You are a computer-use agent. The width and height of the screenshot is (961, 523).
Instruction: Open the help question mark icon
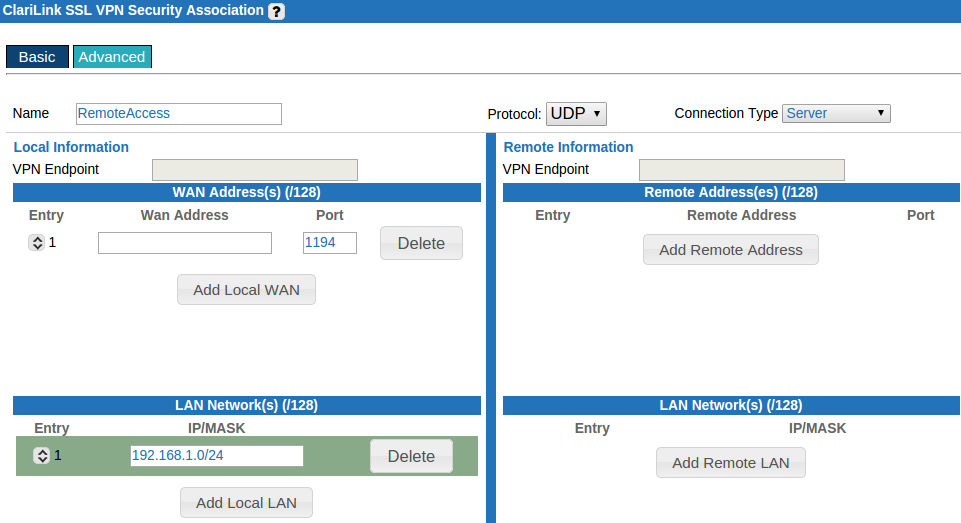click(x=276, y=12)
